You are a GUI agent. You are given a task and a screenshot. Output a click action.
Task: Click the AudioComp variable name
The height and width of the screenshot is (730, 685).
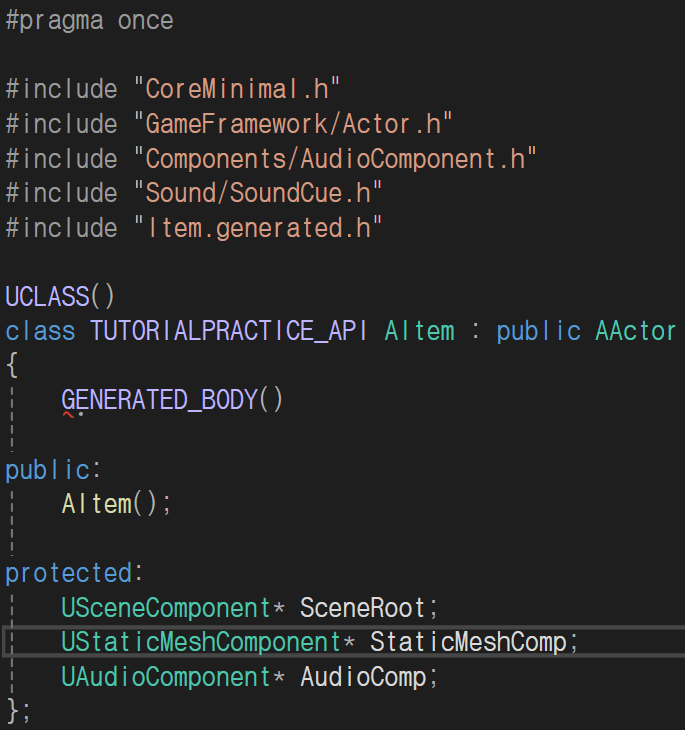(x=363, y=676)
